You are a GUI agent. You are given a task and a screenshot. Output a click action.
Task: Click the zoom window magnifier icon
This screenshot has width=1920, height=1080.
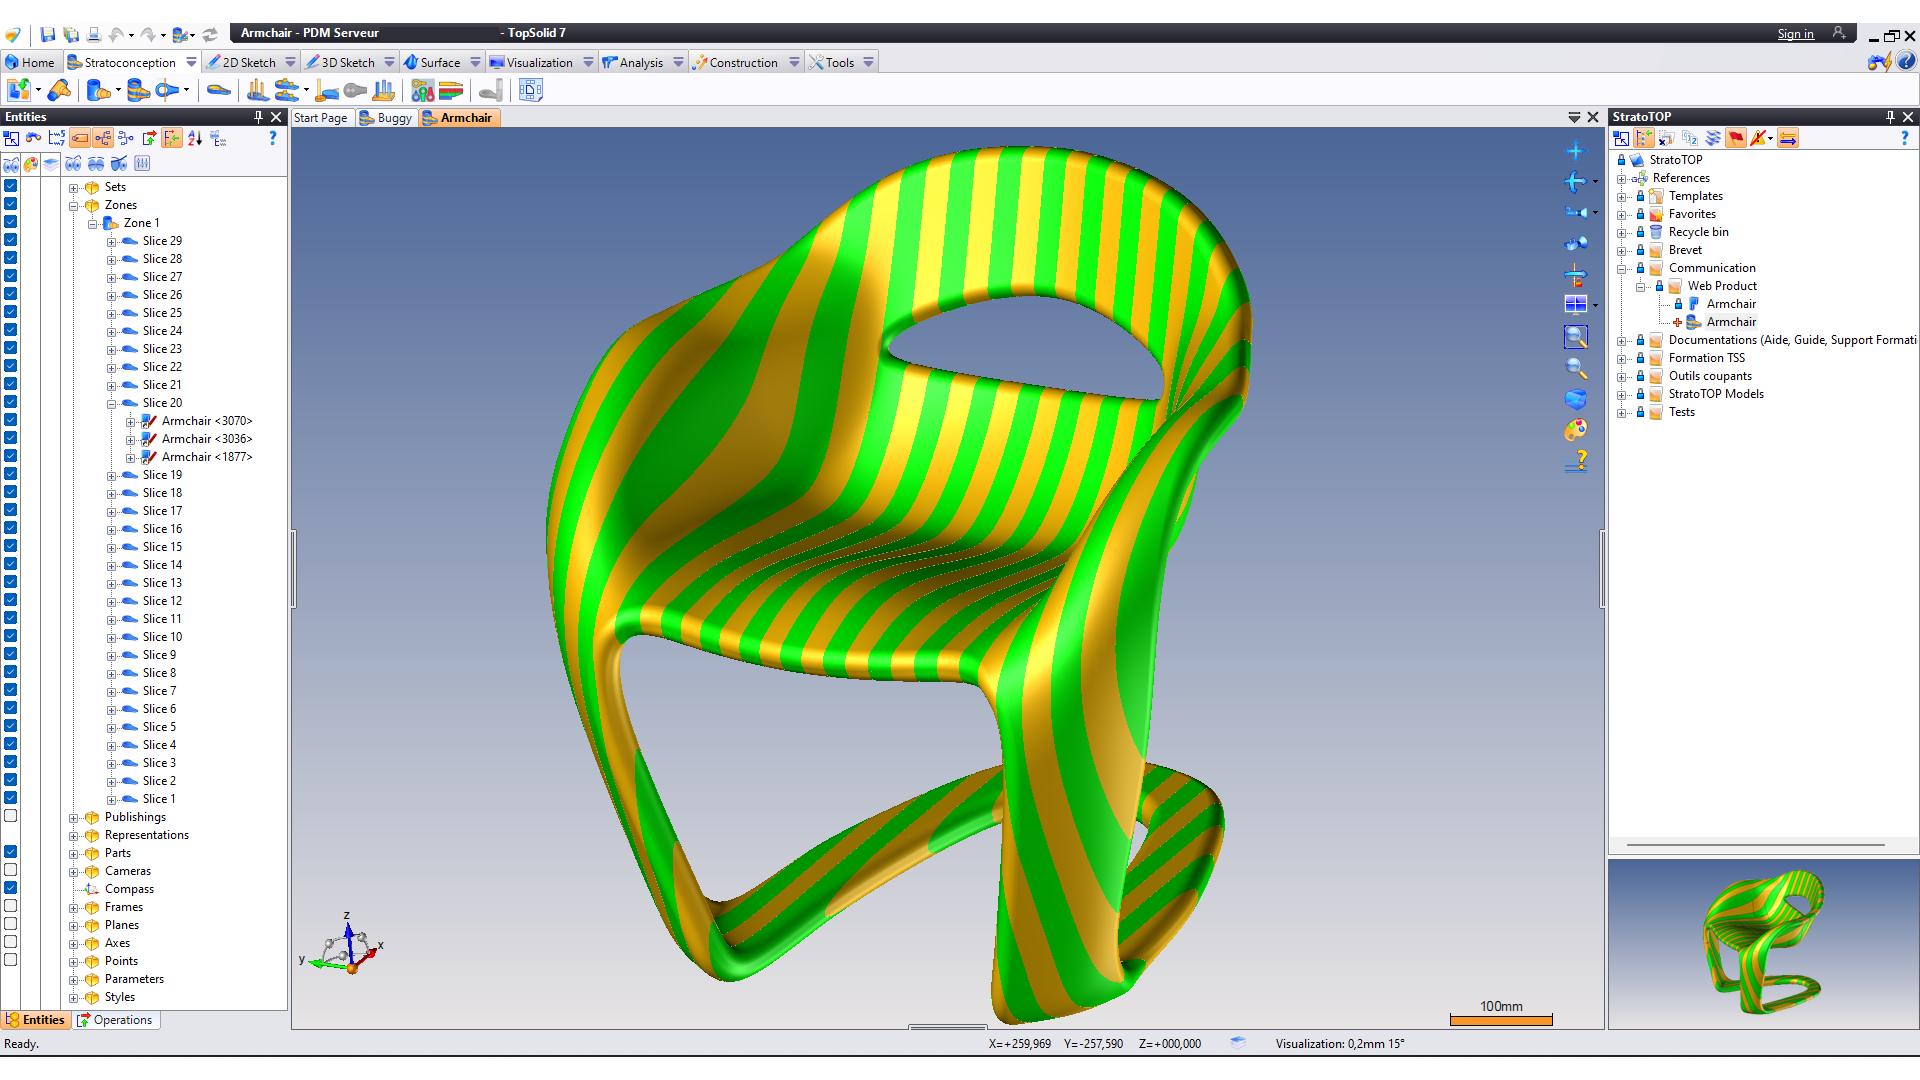(1575, 337)
